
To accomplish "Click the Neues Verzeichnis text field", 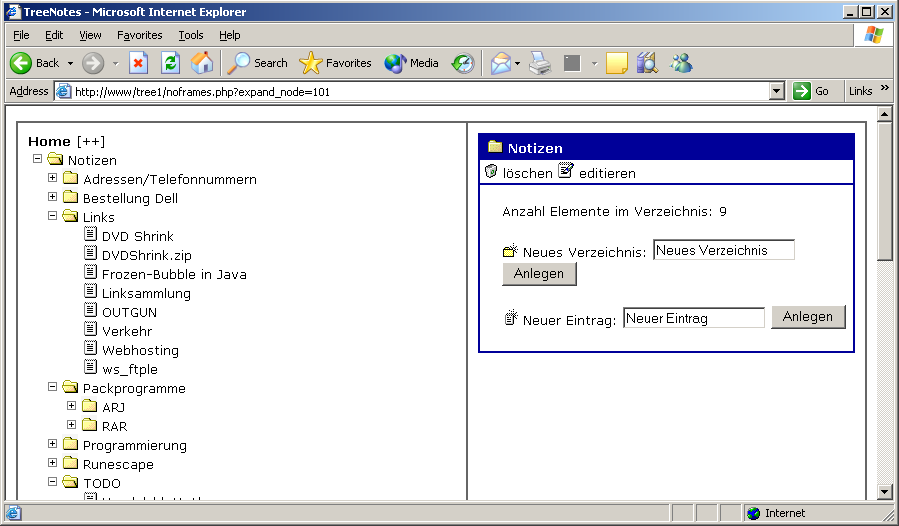I will click(724, 250).
